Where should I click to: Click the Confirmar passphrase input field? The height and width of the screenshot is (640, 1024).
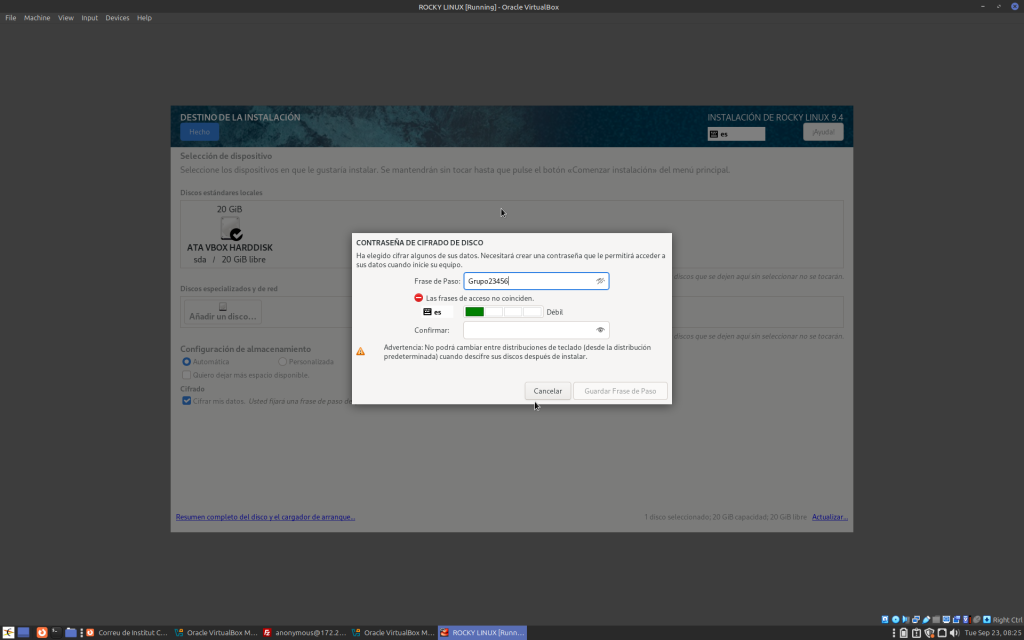pos(528,330)
